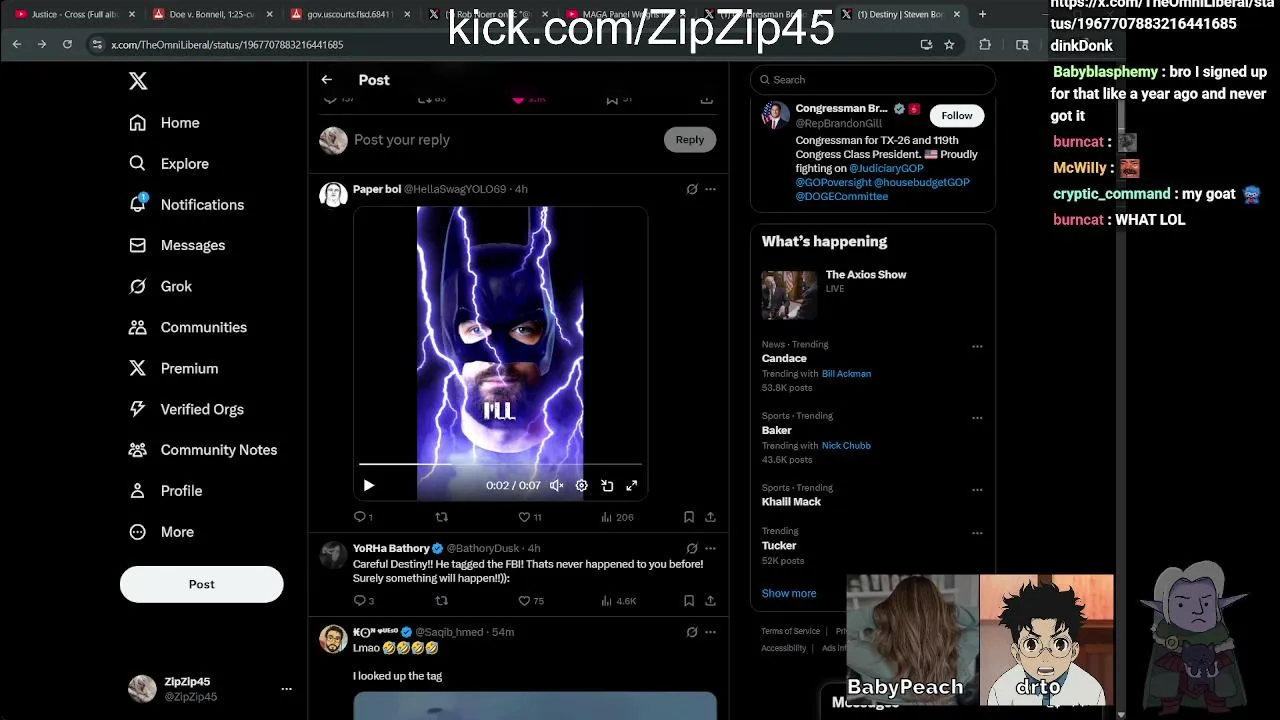This screenshot has height=720, width=1280.
Task: Click the Post your reply field
Action: [500, 140]
